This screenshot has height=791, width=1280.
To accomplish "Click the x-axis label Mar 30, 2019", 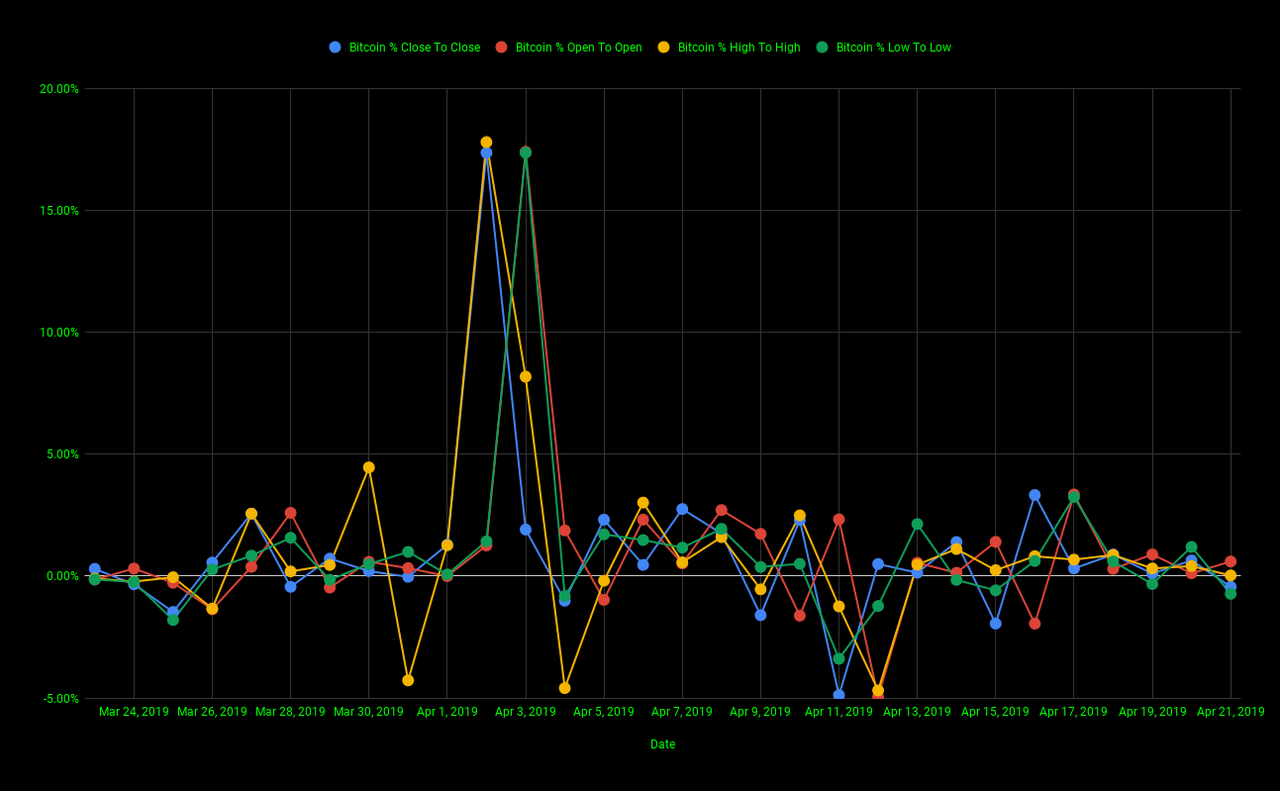I will 369,712.
